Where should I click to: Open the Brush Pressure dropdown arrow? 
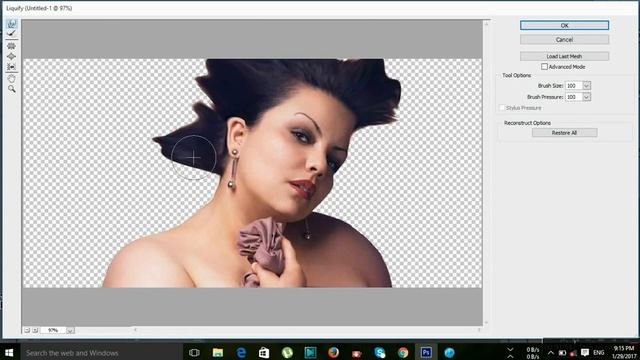[587, 97]
